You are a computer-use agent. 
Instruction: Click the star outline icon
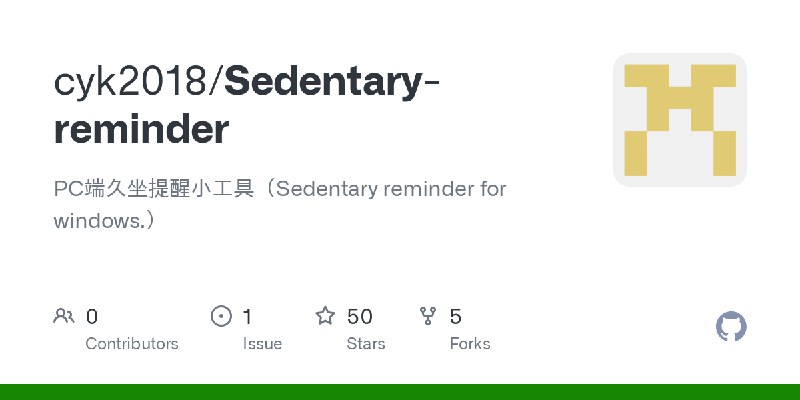tap(325, 316)
